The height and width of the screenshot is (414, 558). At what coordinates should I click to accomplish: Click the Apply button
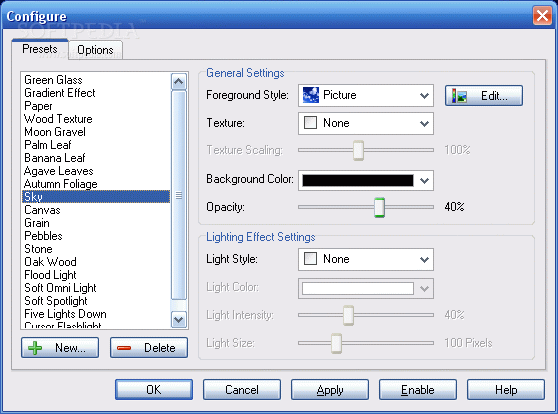tap(330, 389)
